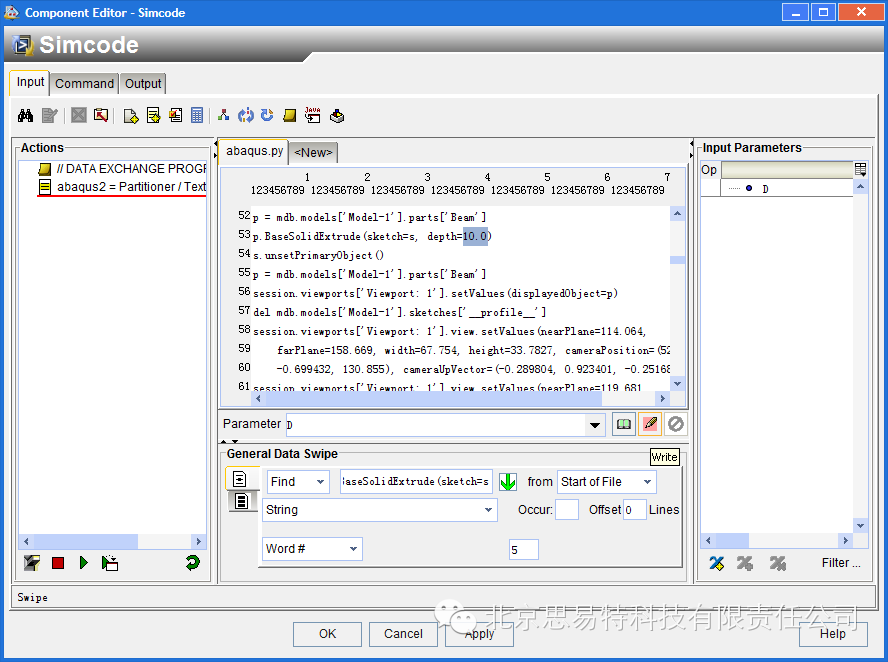Click the green play button under Actions
Image resolution: width=888 pixels, height=662 pixels.
click(83, 564)
